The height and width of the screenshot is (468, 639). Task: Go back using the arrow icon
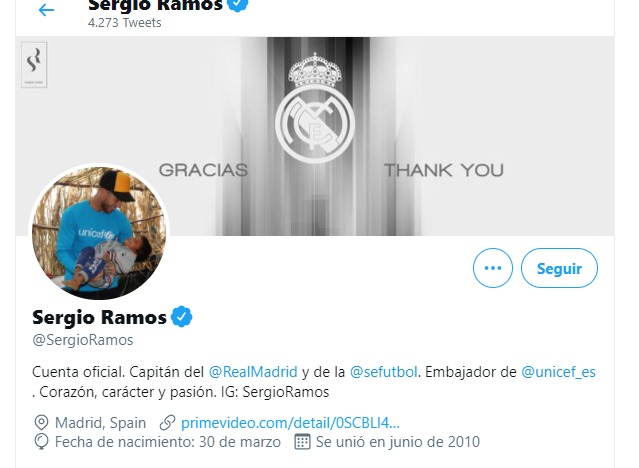point(46,10)
